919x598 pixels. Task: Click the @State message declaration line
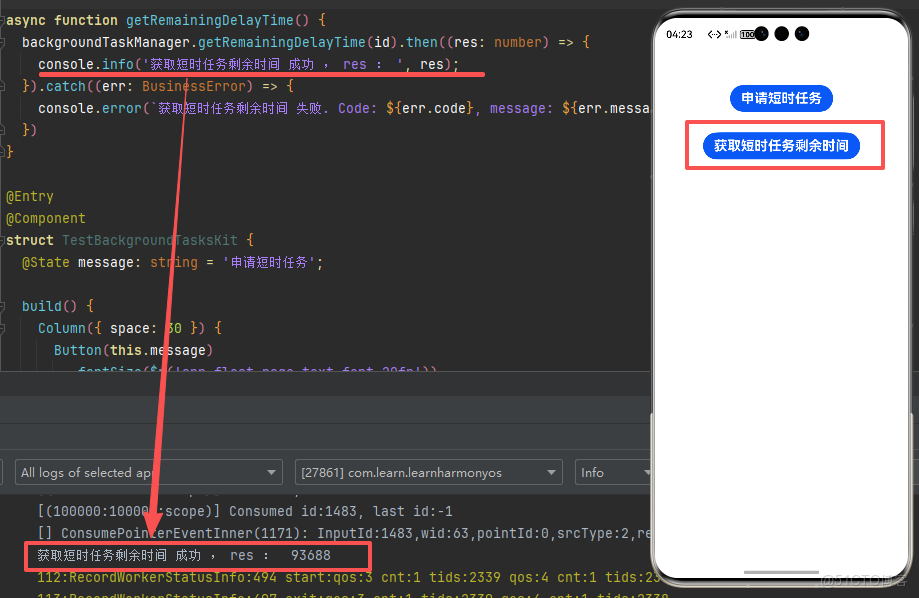point(172,262)
